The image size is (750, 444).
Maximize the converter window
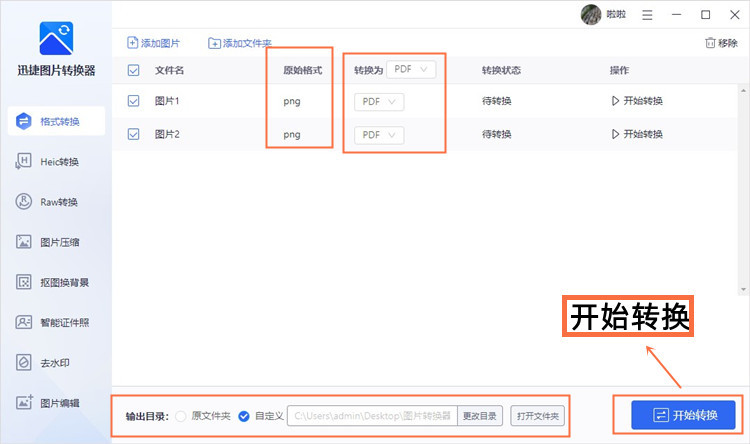tap(706, 15)
